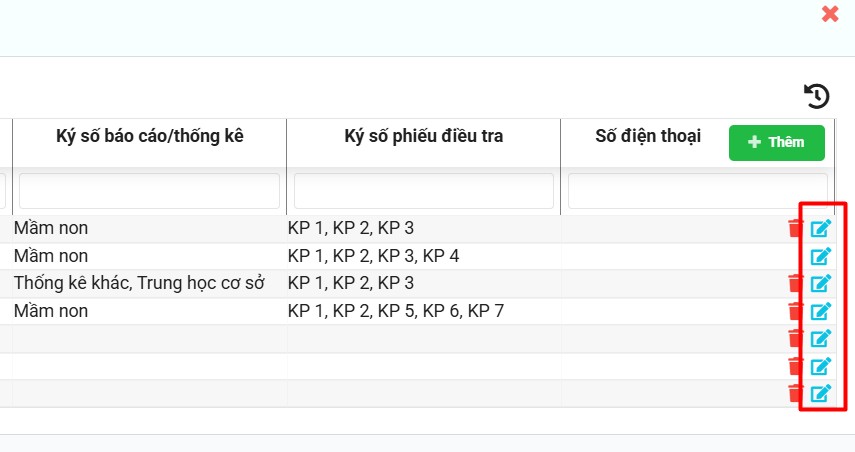Delete the first Mầm non row
Viewport: 855px width, 452px height.
pyautogui.click(x=795, y=228)
